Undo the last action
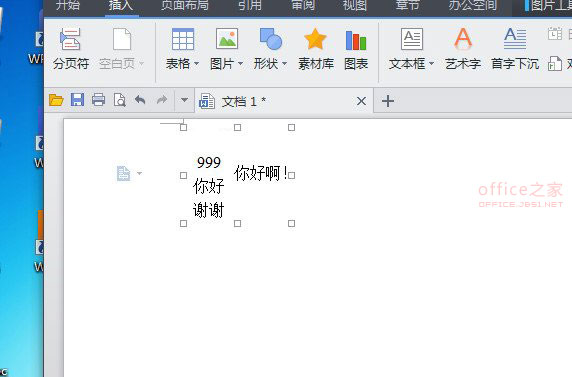The image size is (572, 377). [x=140, y=99]
